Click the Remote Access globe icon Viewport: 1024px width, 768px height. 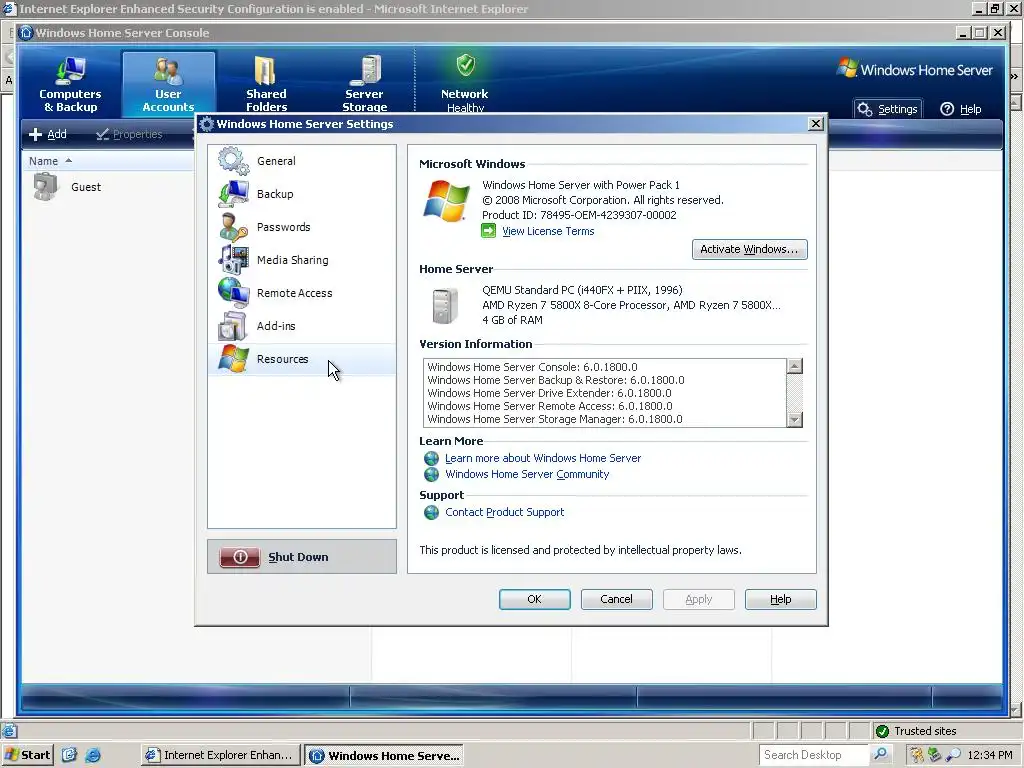click(x=233, y=293)
